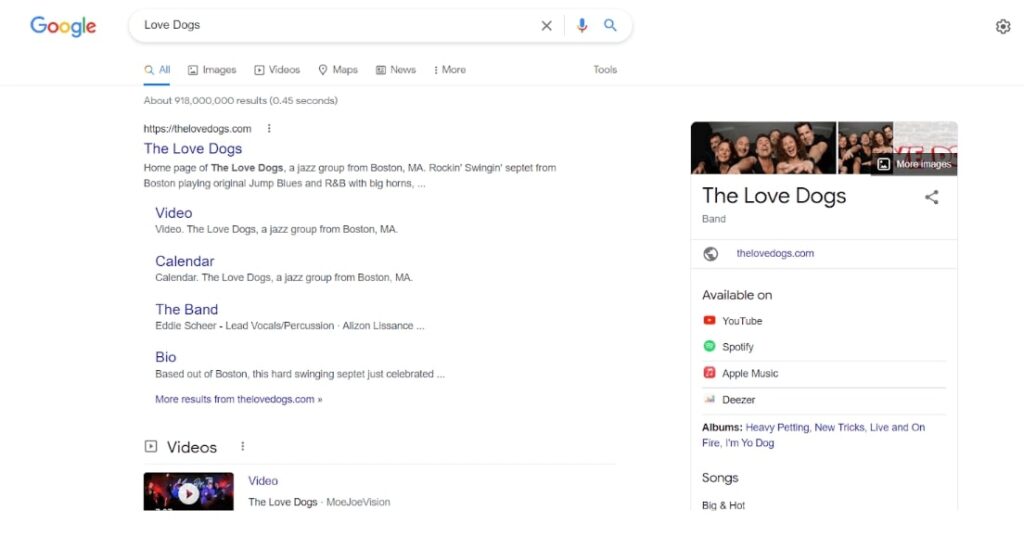Image resolution: width=1024 pixels, height=536 pixels.
Task: Click the About 918,000,000 results text
Action: [240, 101]
